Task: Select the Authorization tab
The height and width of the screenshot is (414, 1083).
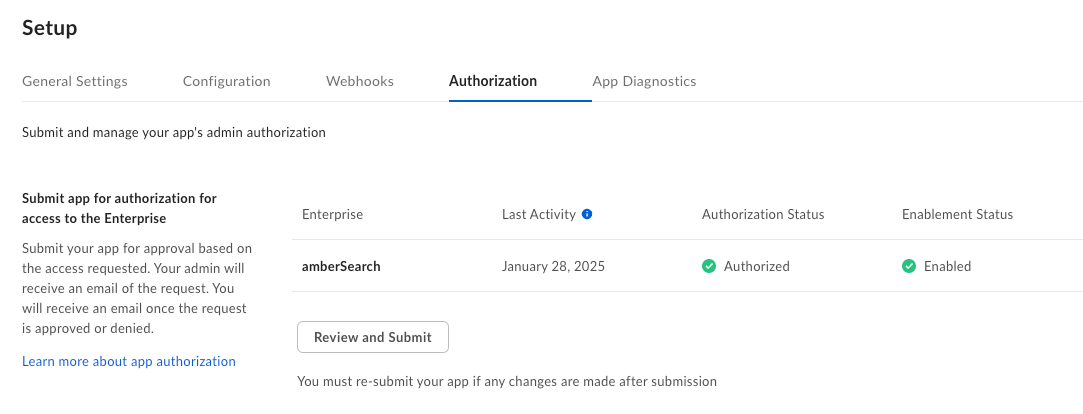Action: [x=492, y=81]
